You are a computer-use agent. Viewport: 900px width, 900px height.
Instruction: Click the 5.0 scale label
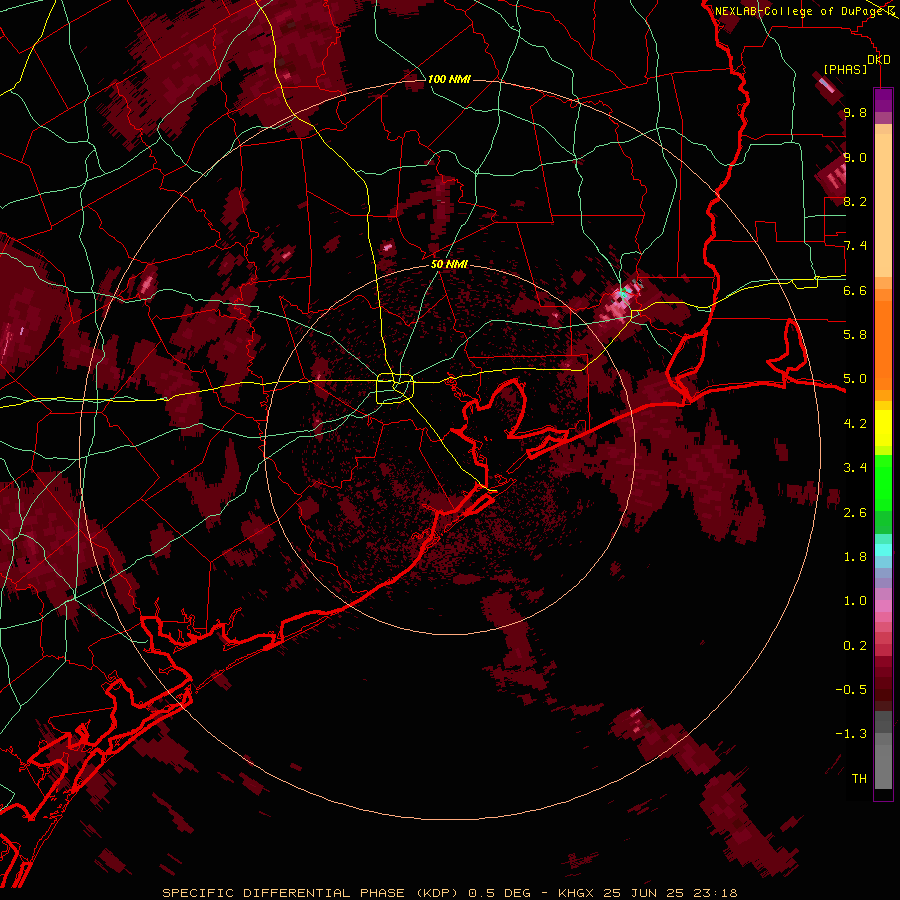click(855, 379)
